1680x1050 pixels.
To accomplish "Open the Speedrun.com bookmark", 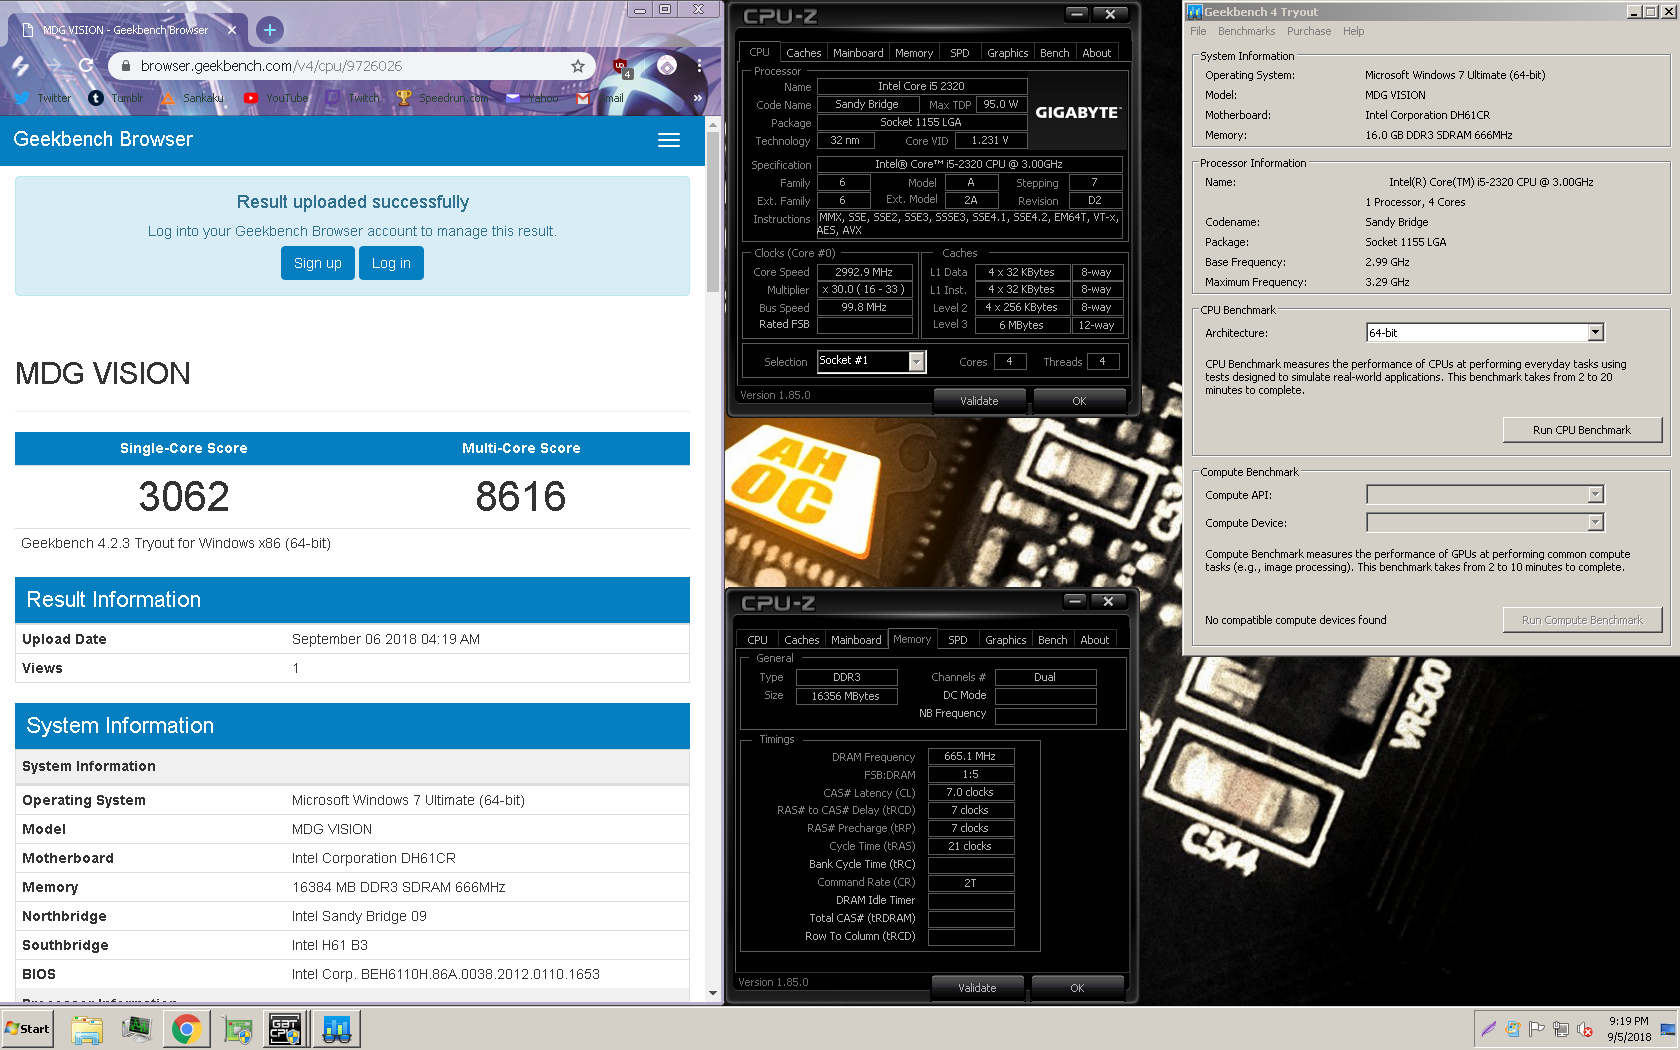I will click(442, 98).
